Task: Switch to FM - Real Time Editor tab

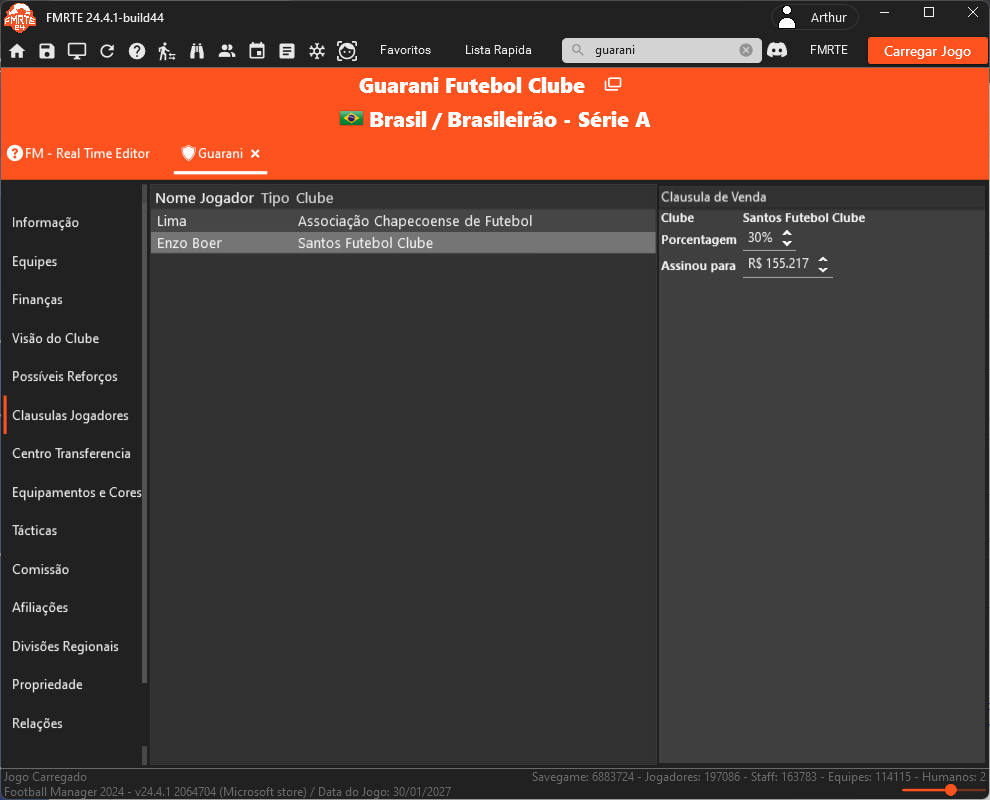Action: pyautogui.click(x=78, y=153)
